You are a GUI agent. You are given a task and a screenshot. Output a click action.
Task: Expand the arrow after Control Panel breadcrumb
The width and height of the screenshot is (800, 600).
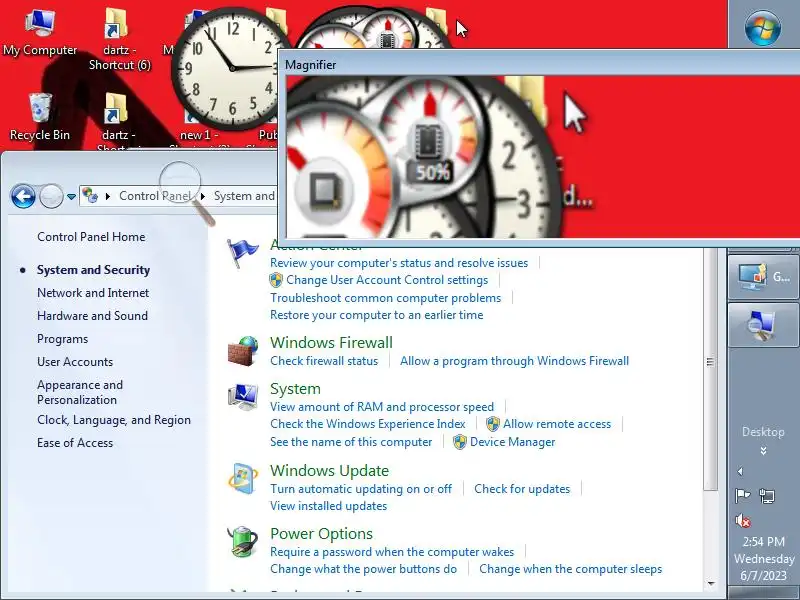(203, 196)
